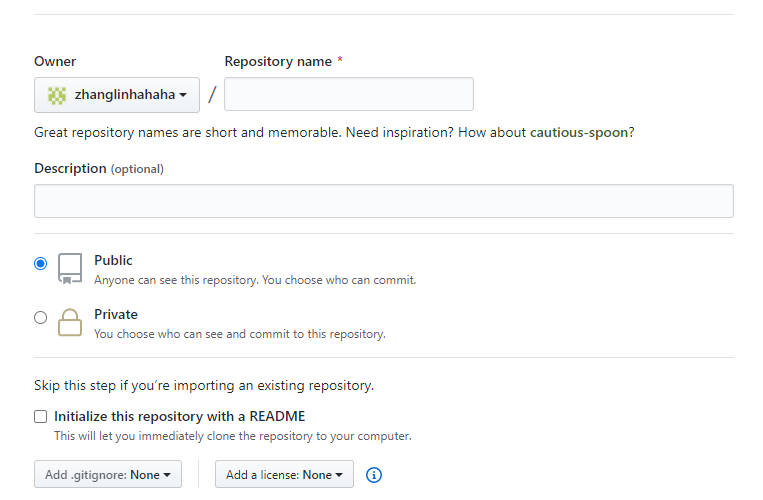Image resolution: width=763 pixels, height=500 pixels.
Task: Click the "Repository name" field label
Action: point(278,61)
